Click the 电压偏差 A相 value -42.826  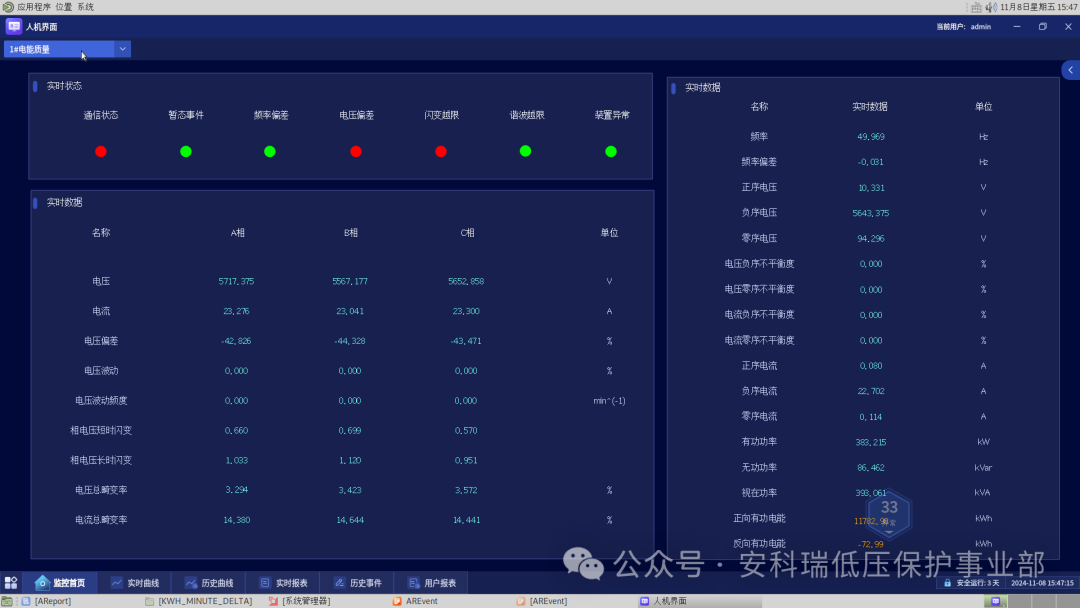pos(236,341)
